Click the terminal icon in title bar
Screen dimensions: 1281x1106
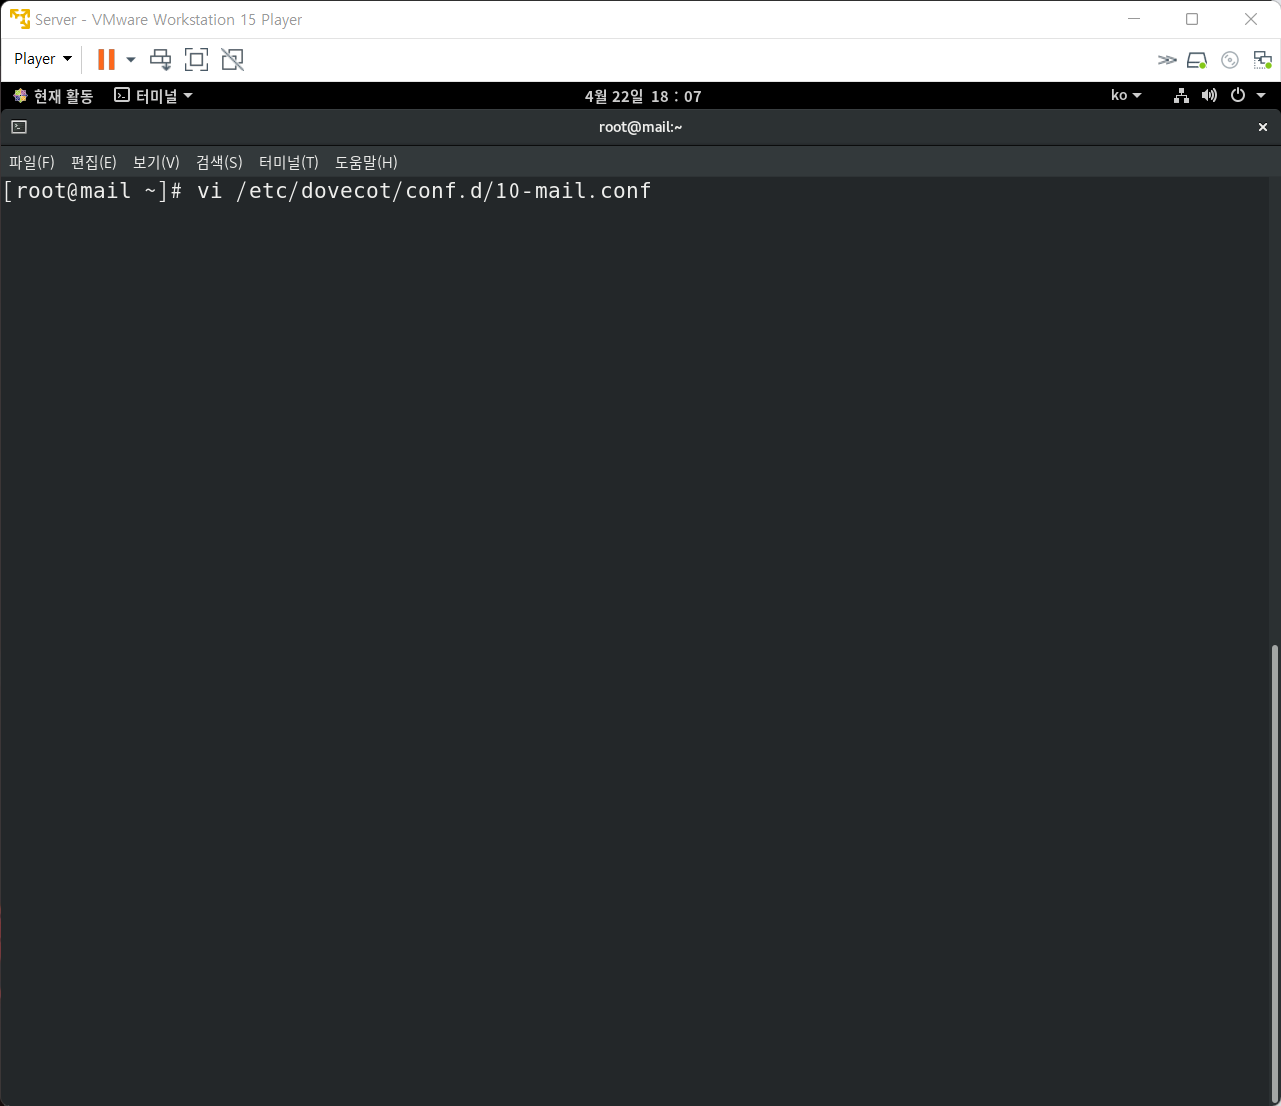(x=19, y=127)
